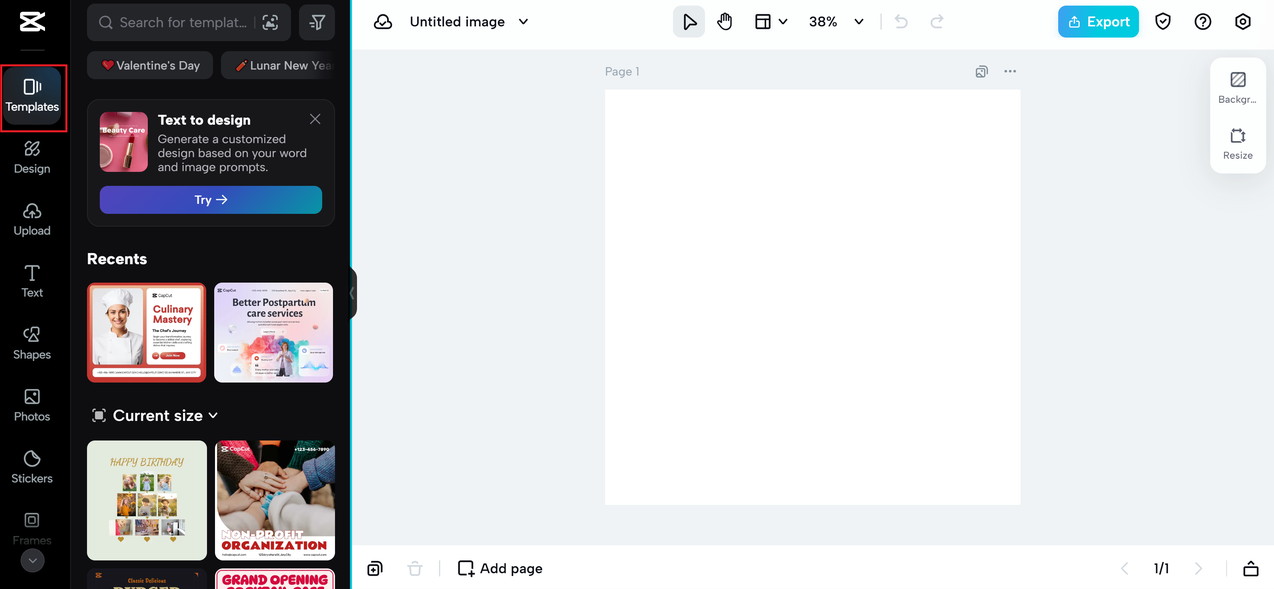Open the Culinary Mastery recent template

pos(147,332)
